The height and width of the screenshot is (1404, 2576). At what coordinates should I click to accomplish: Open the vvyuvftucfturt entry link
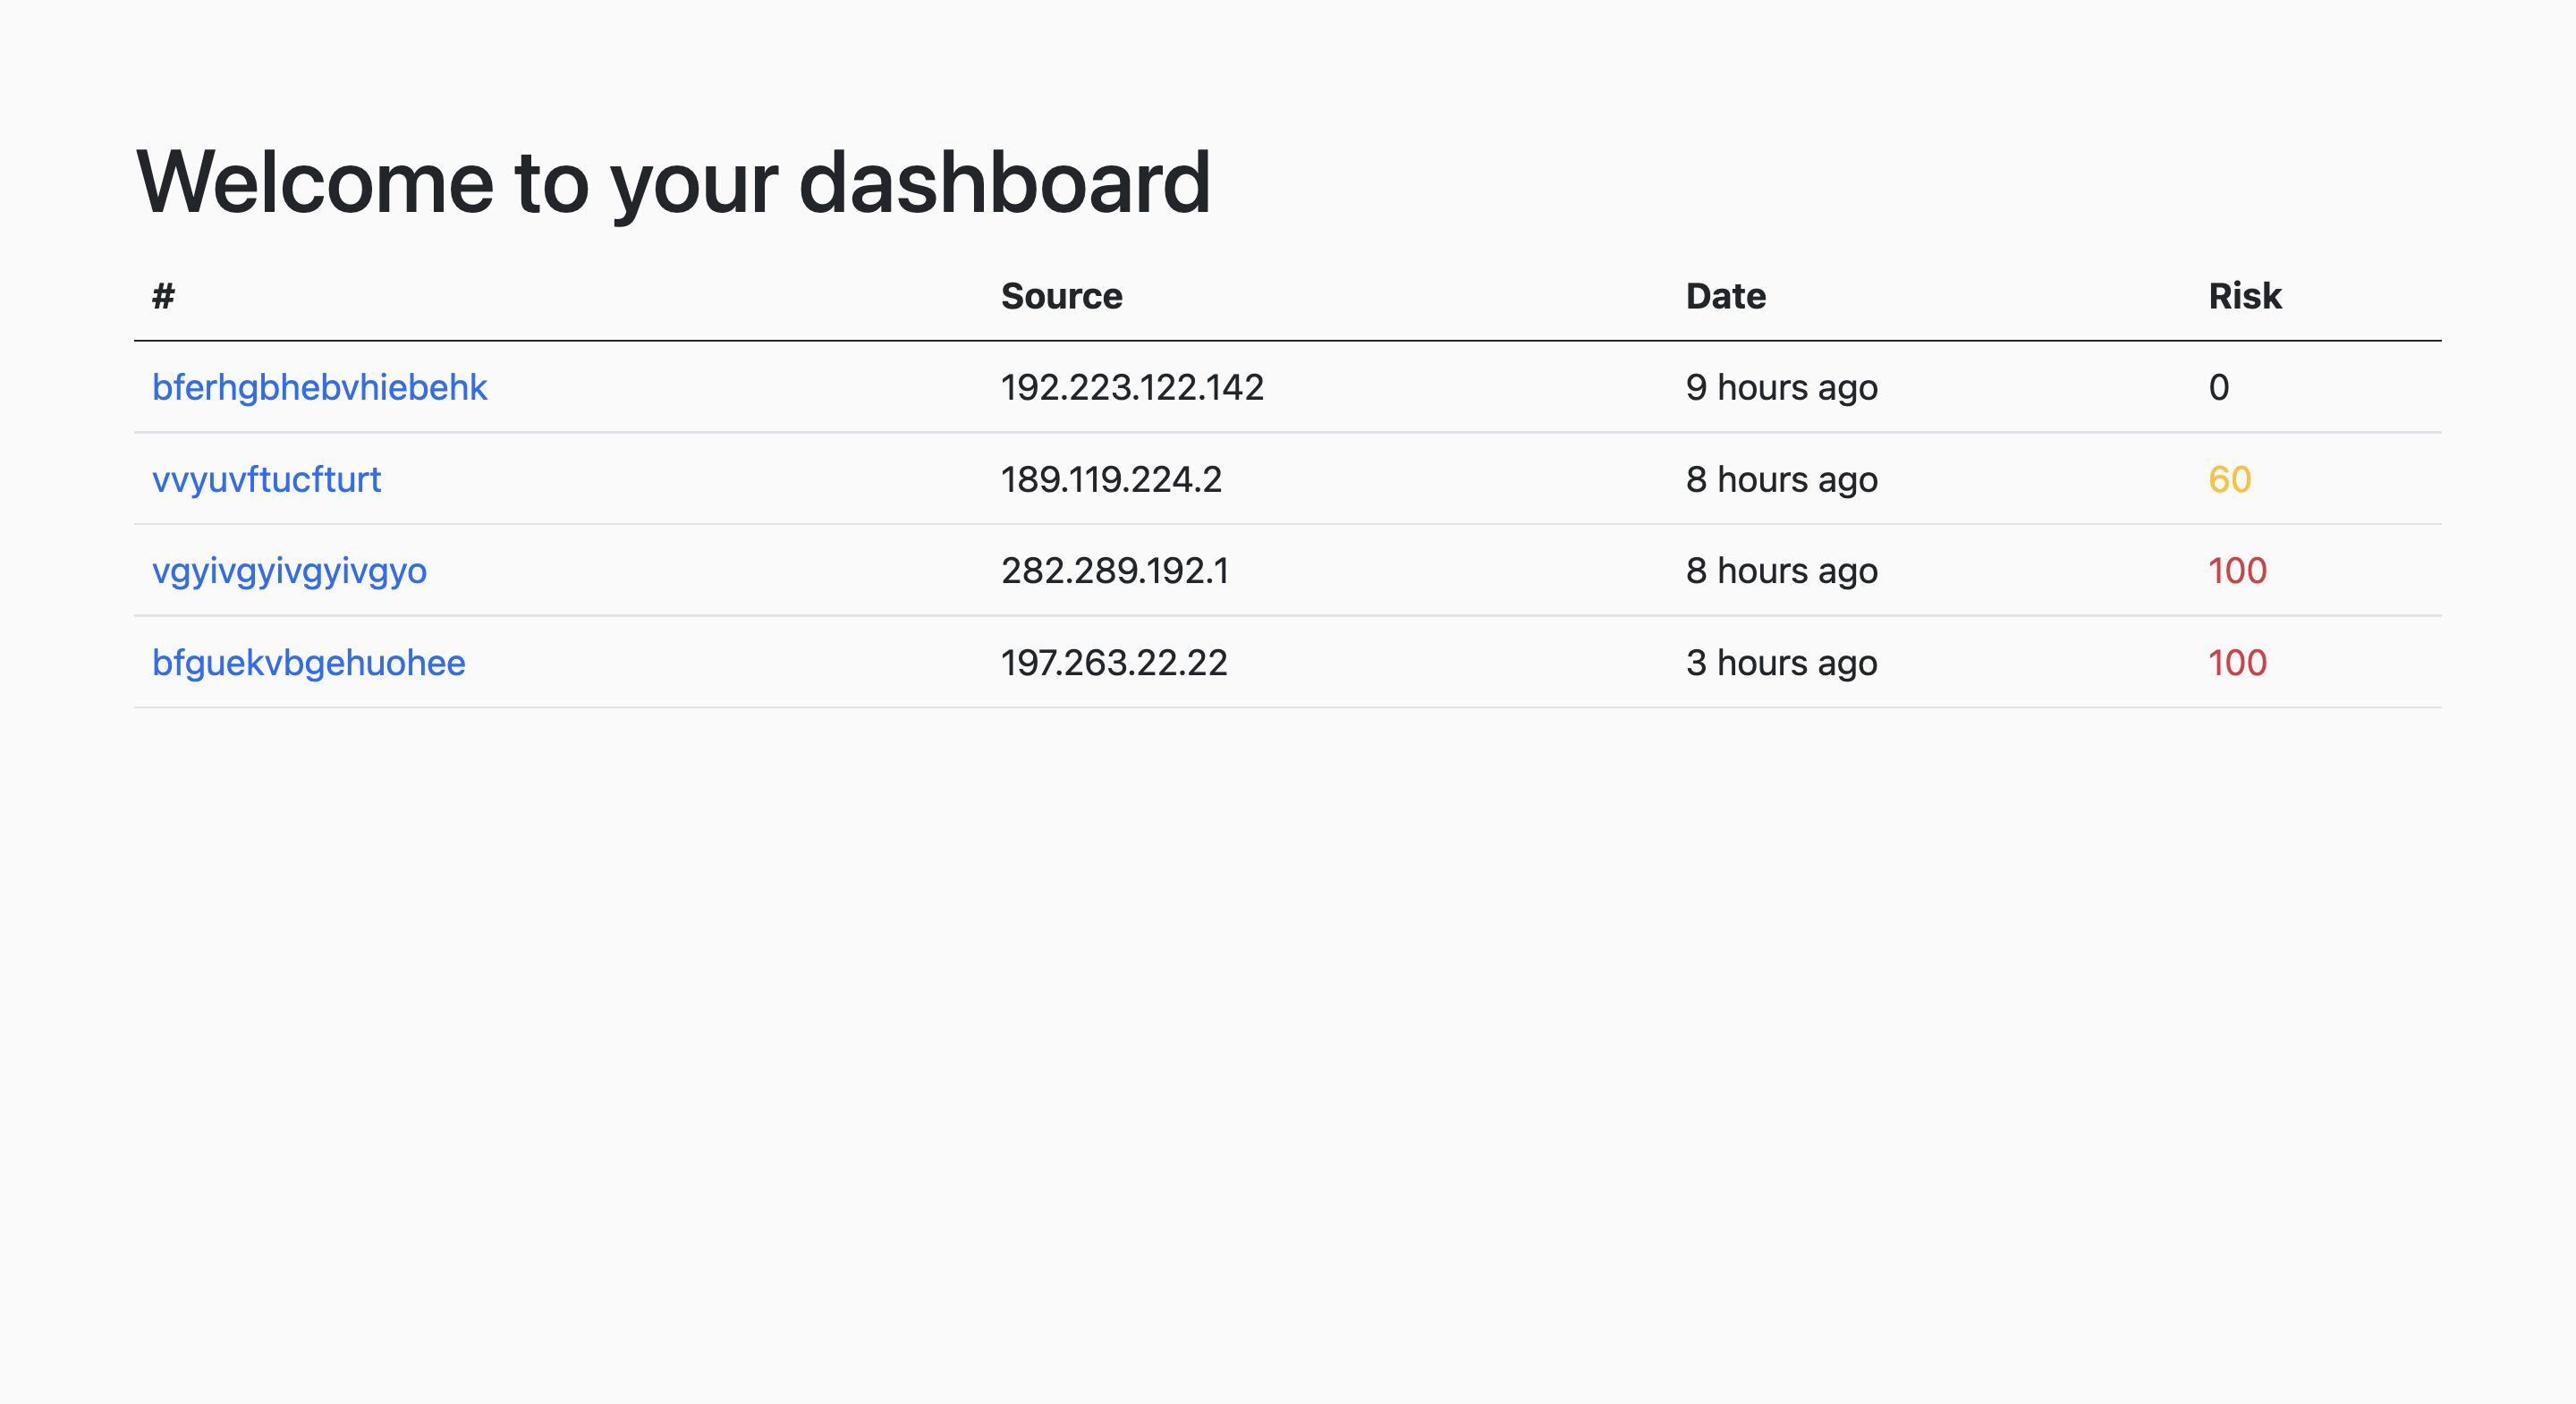point(266,479)
